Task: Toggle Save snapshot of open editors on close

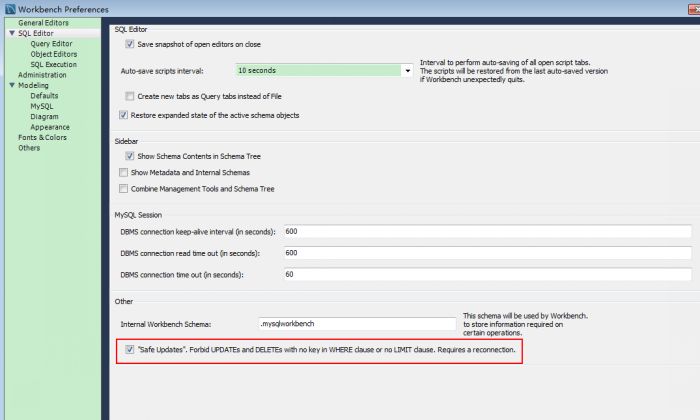Action: click(x=130, y=45)
